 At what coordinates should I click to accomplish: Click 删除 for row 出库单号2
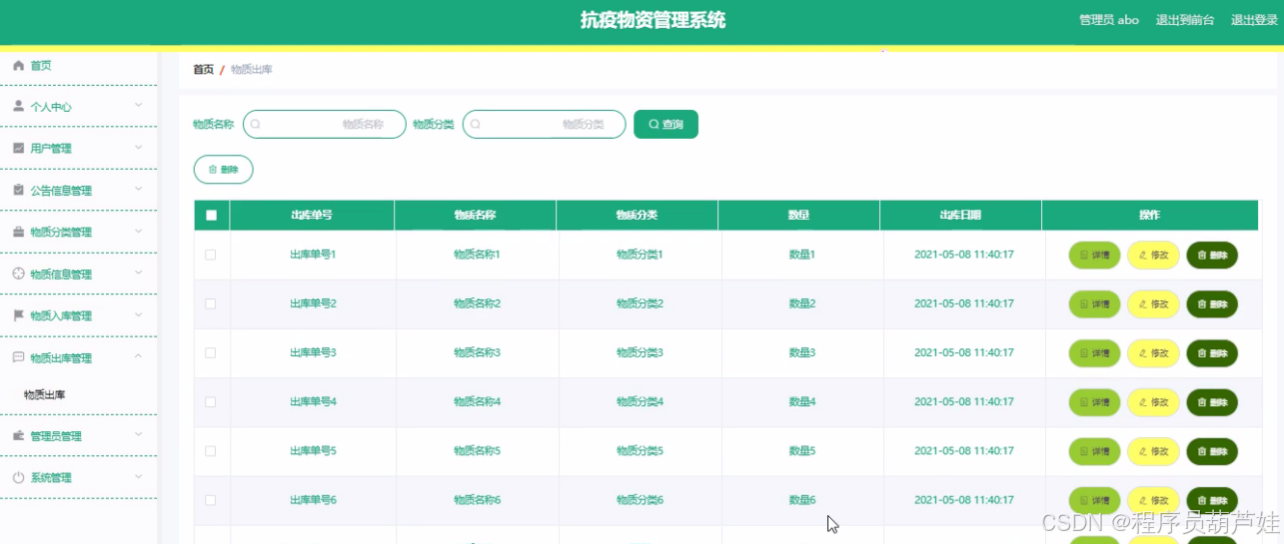tap(1212, 304)
